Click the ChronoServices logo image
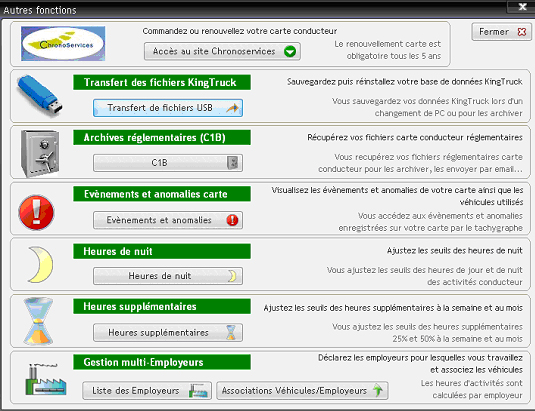Image resolution: width=535 pixels, height=411 pixels. coord(63,43)
